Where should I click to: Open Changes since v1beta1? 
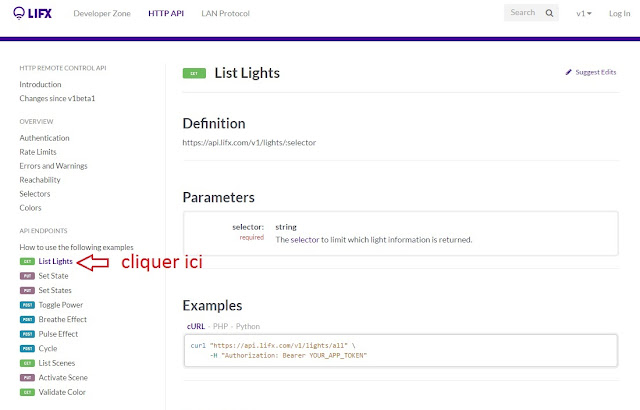[57, 98]
